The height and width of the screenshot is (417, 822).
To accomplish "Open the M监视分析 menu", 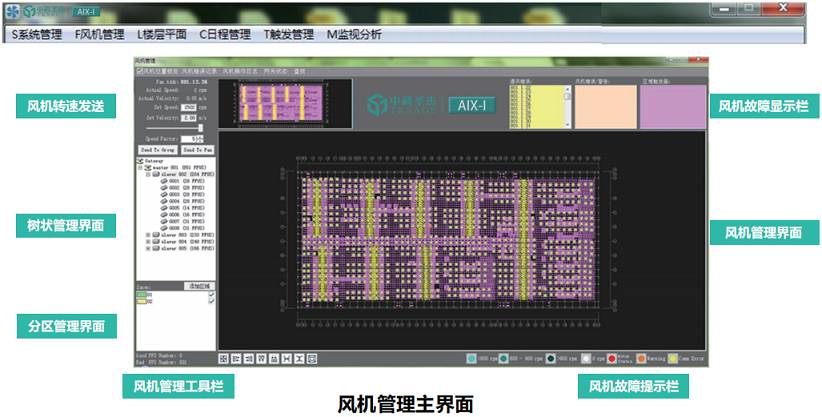I will pos(354,34).
